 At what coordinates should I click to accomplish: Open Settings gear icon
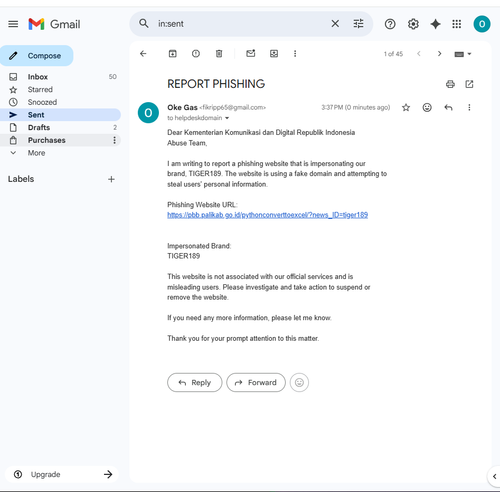[413, 24]
